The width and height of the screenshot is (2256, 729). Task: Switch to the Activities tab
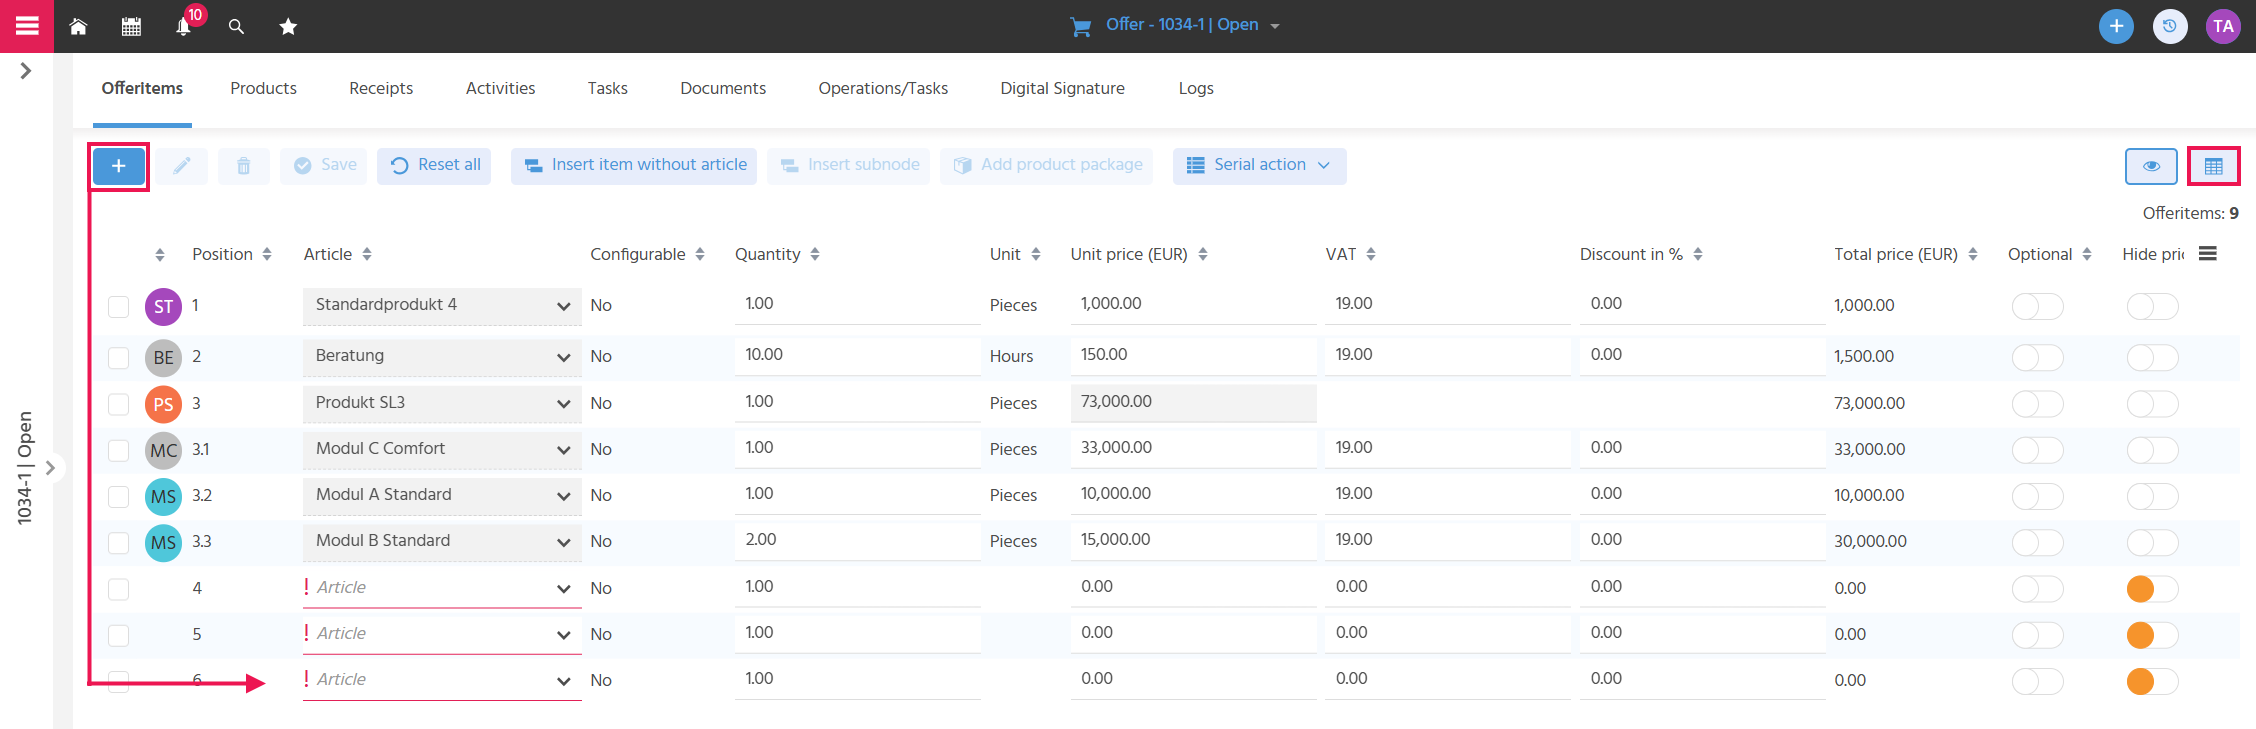pos(500,88)
